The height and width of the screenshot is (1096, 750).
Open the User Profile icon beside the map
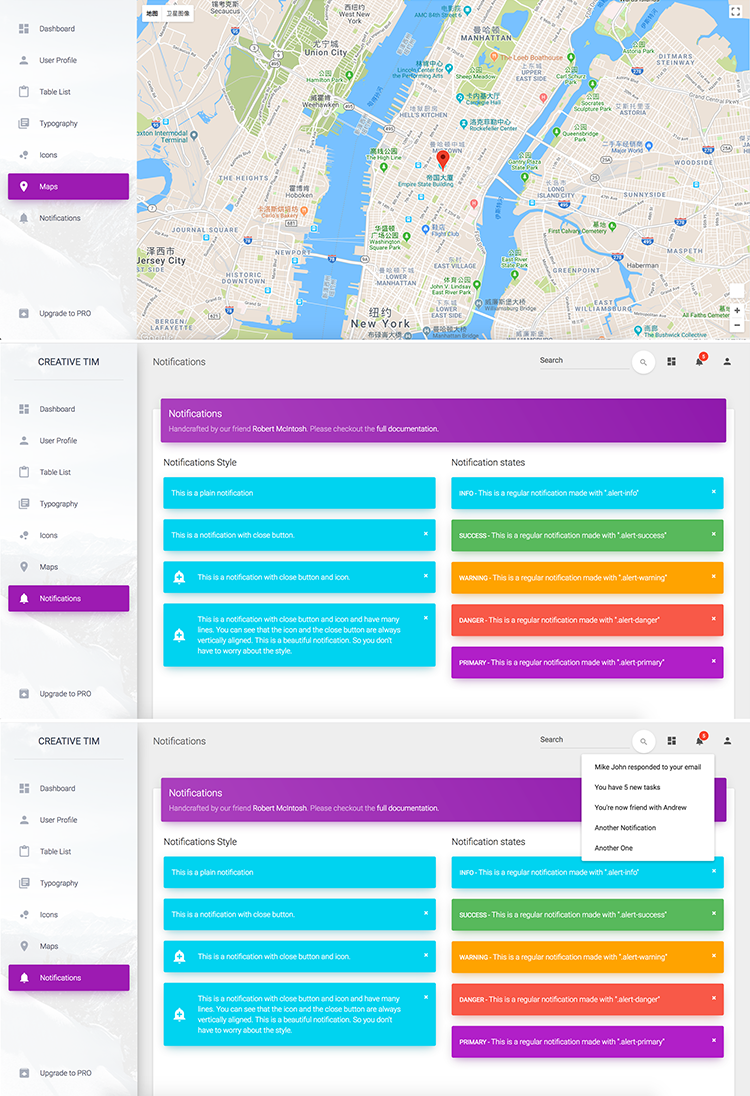24,60
